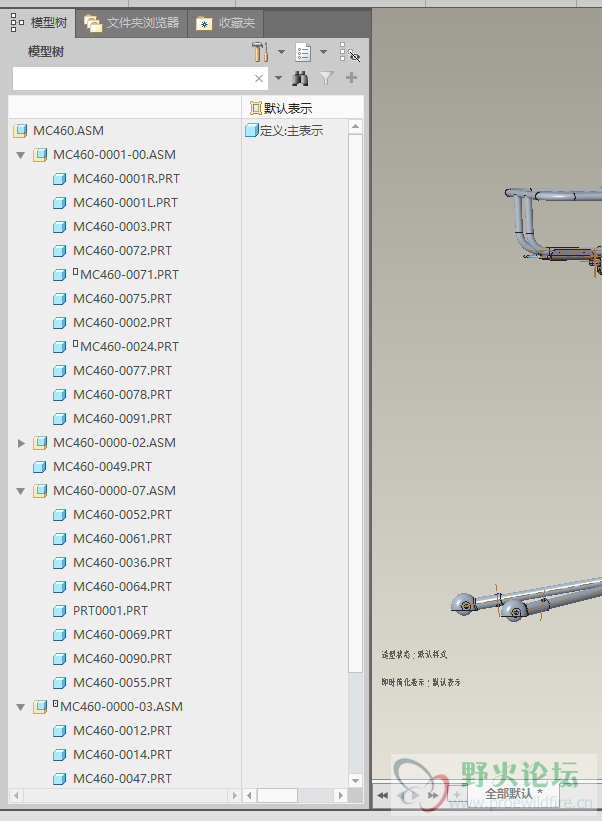This screenshot has height=821, width=602.
Task: Select MC460-0001-00.ASM in tree
Action: tap(114, 155)
